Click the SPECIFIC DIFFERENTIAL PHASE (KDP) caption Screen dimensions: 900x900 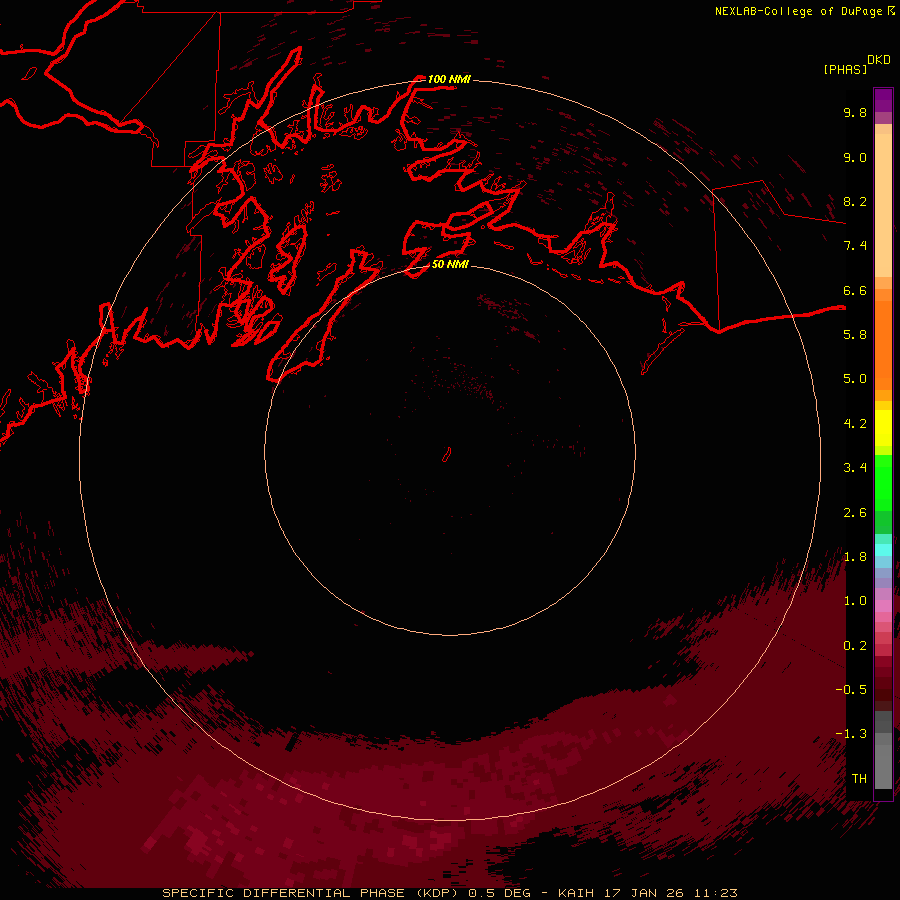(x=312, y=893)
